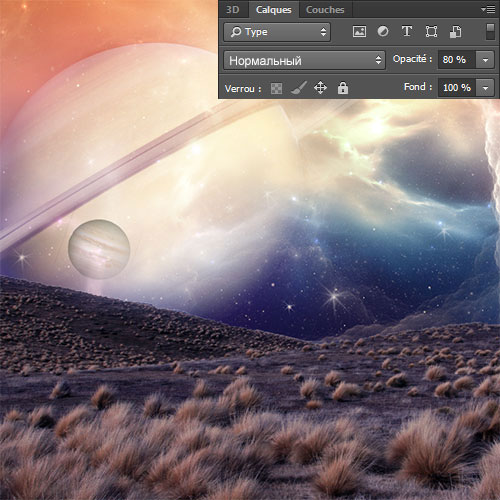Open the layers panel flyout menu
Image resolution: width=500 pixels, height=500 pixels.
488,10
